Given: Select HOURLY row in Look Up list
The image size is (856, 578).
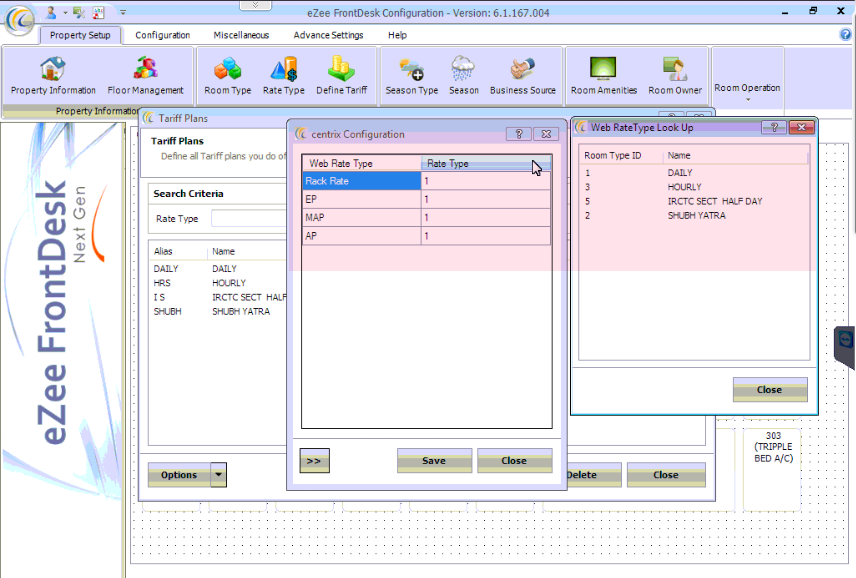Looking at the screenshot, I should (693, 187).
